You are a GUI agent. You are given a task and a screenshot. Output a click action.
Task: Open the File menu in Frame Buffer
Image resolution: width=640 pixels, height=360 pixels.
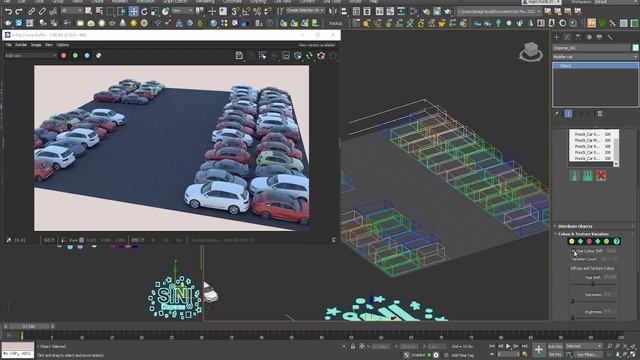click(9, 45)
